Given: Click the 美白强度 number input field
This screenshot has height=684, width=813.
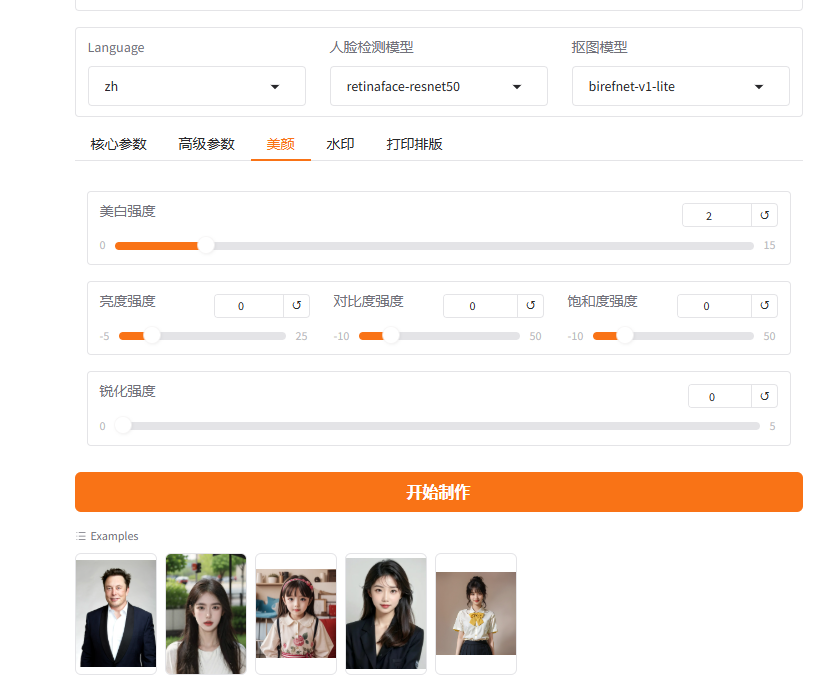Looking at the screenshot, I should tap(717, 215).
